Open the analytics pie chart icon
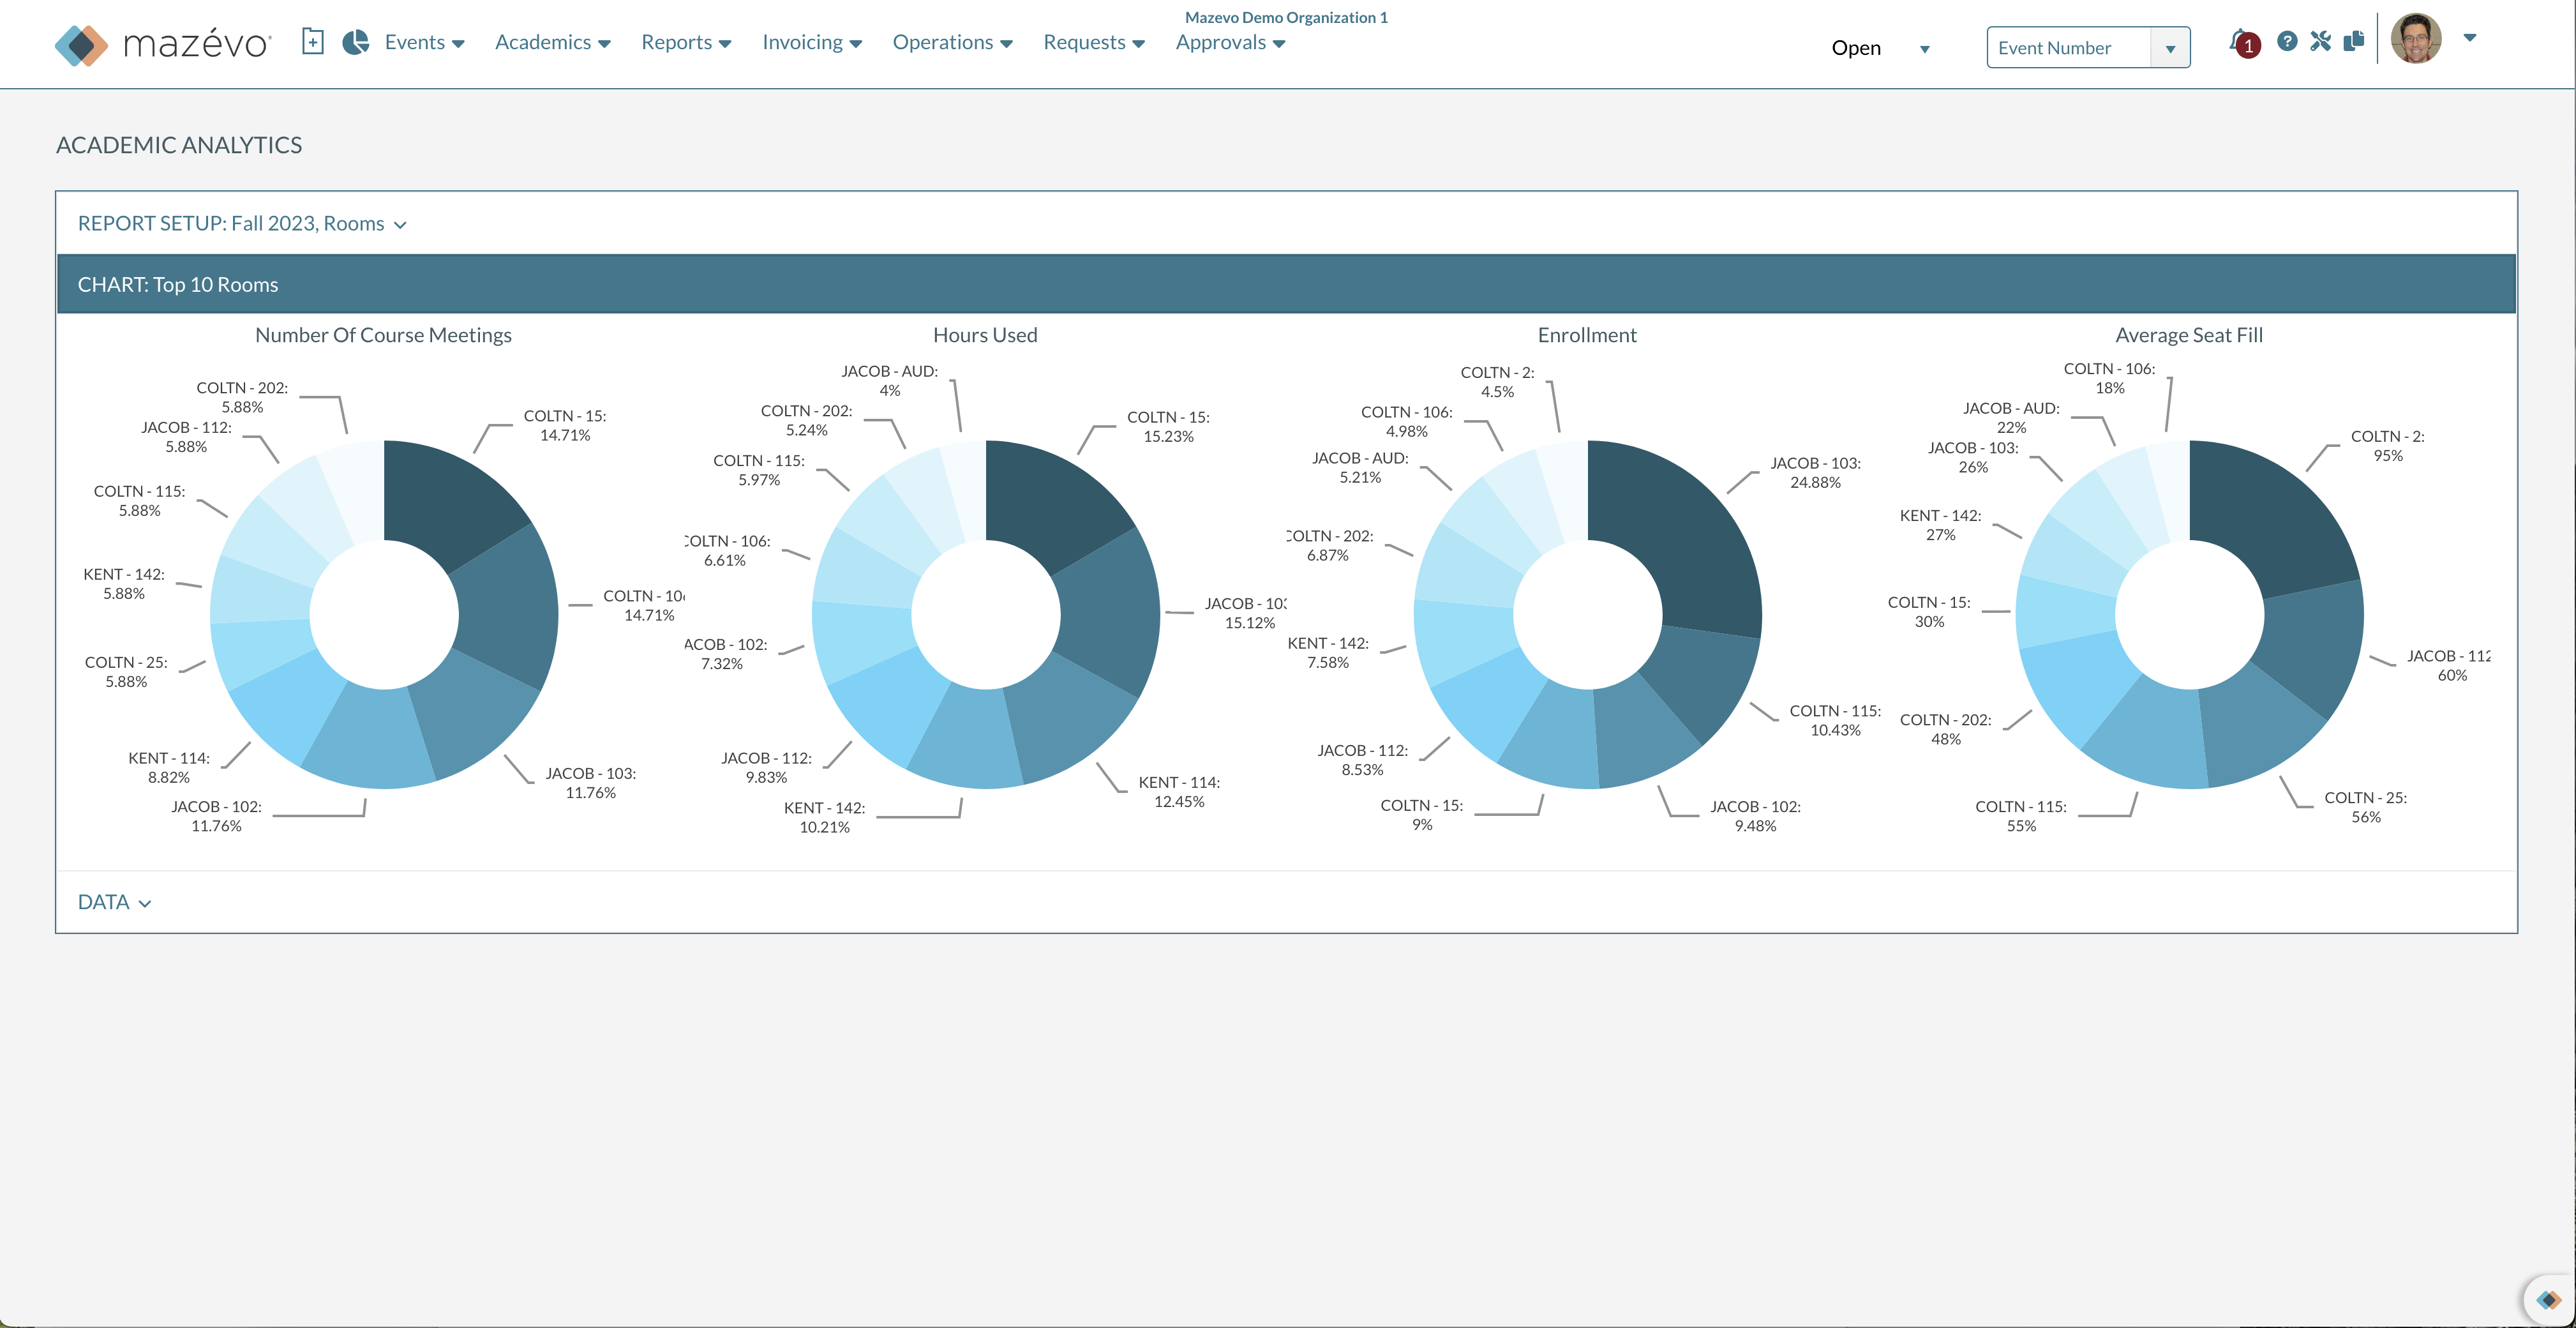The height and width of the screenshot is (1328, 2576). pos(356,42)
